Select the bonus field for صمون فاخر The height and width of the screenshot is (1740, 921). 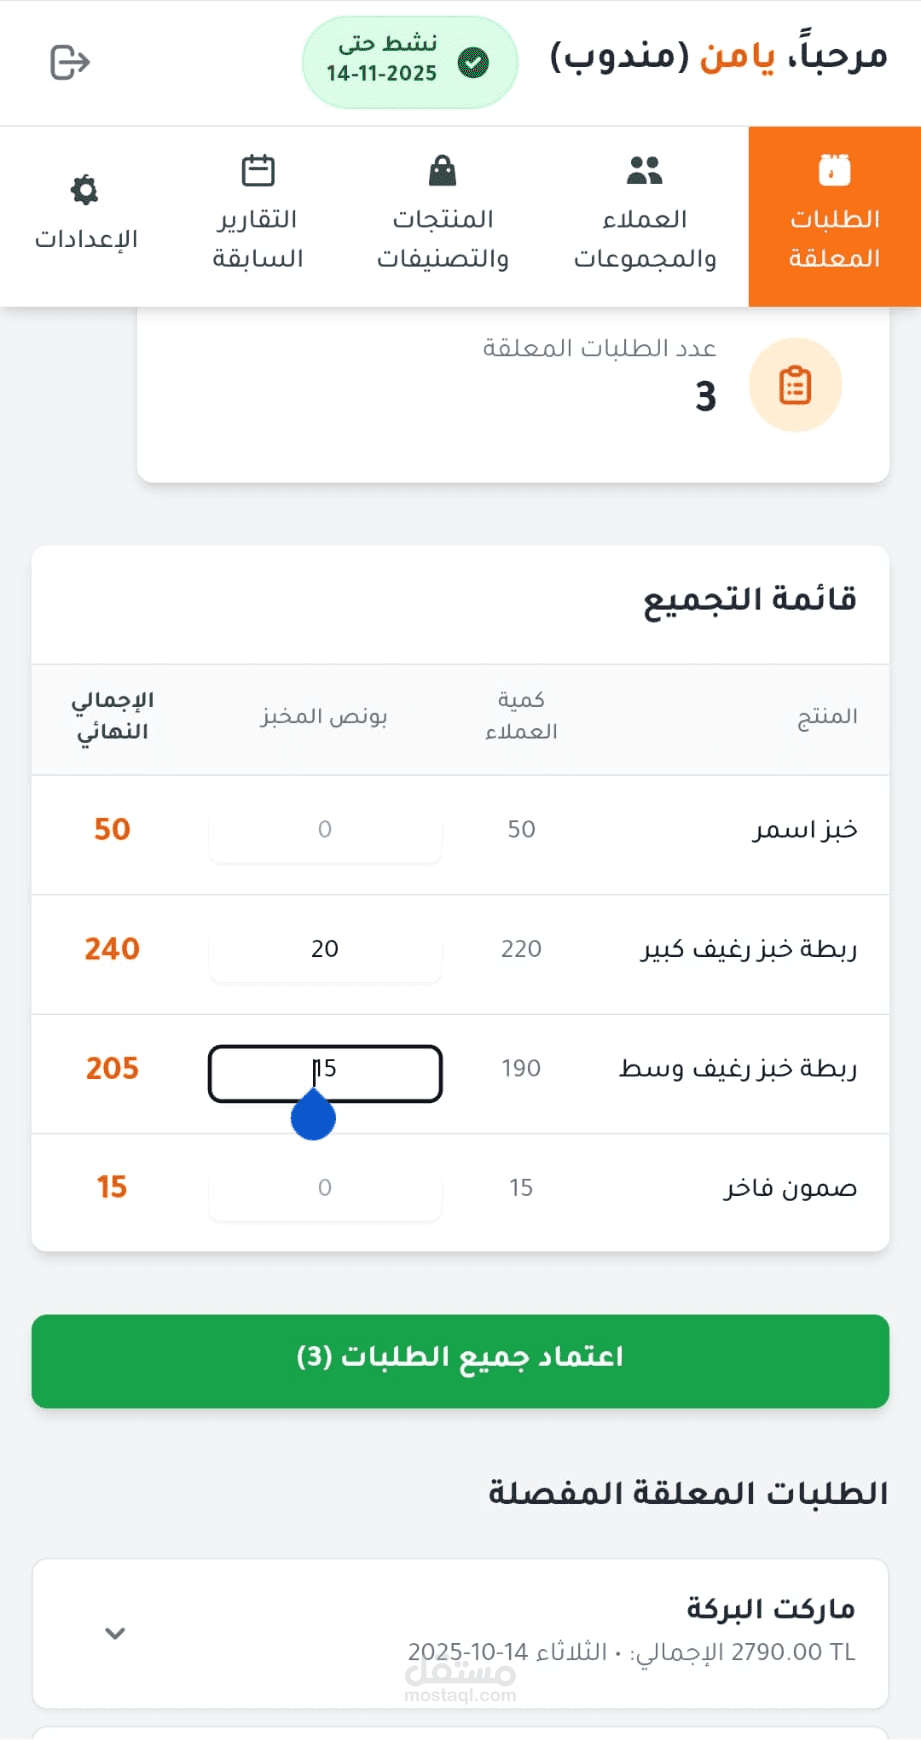tap(325, 1188)
